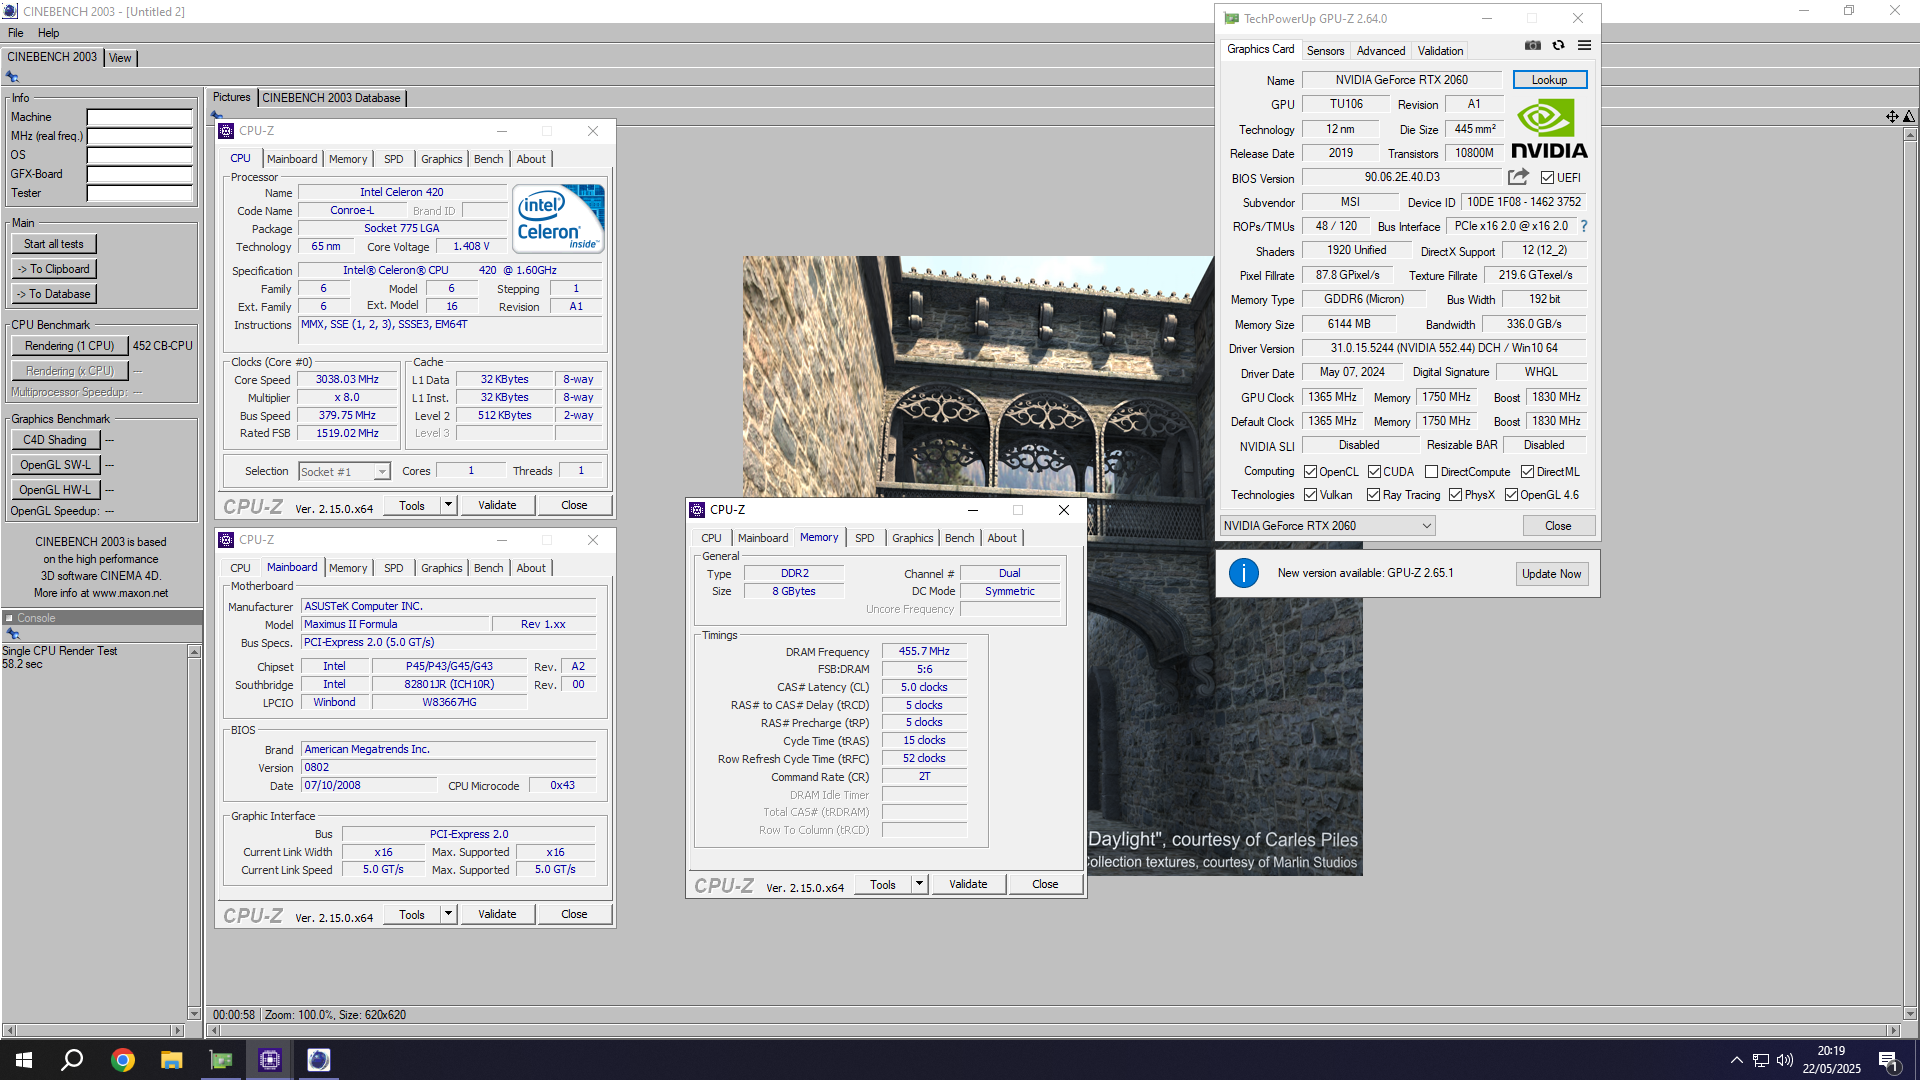Click the console scrollbar down arrow
This screenshot has height=1080, width=1920.
(194, 1013)
